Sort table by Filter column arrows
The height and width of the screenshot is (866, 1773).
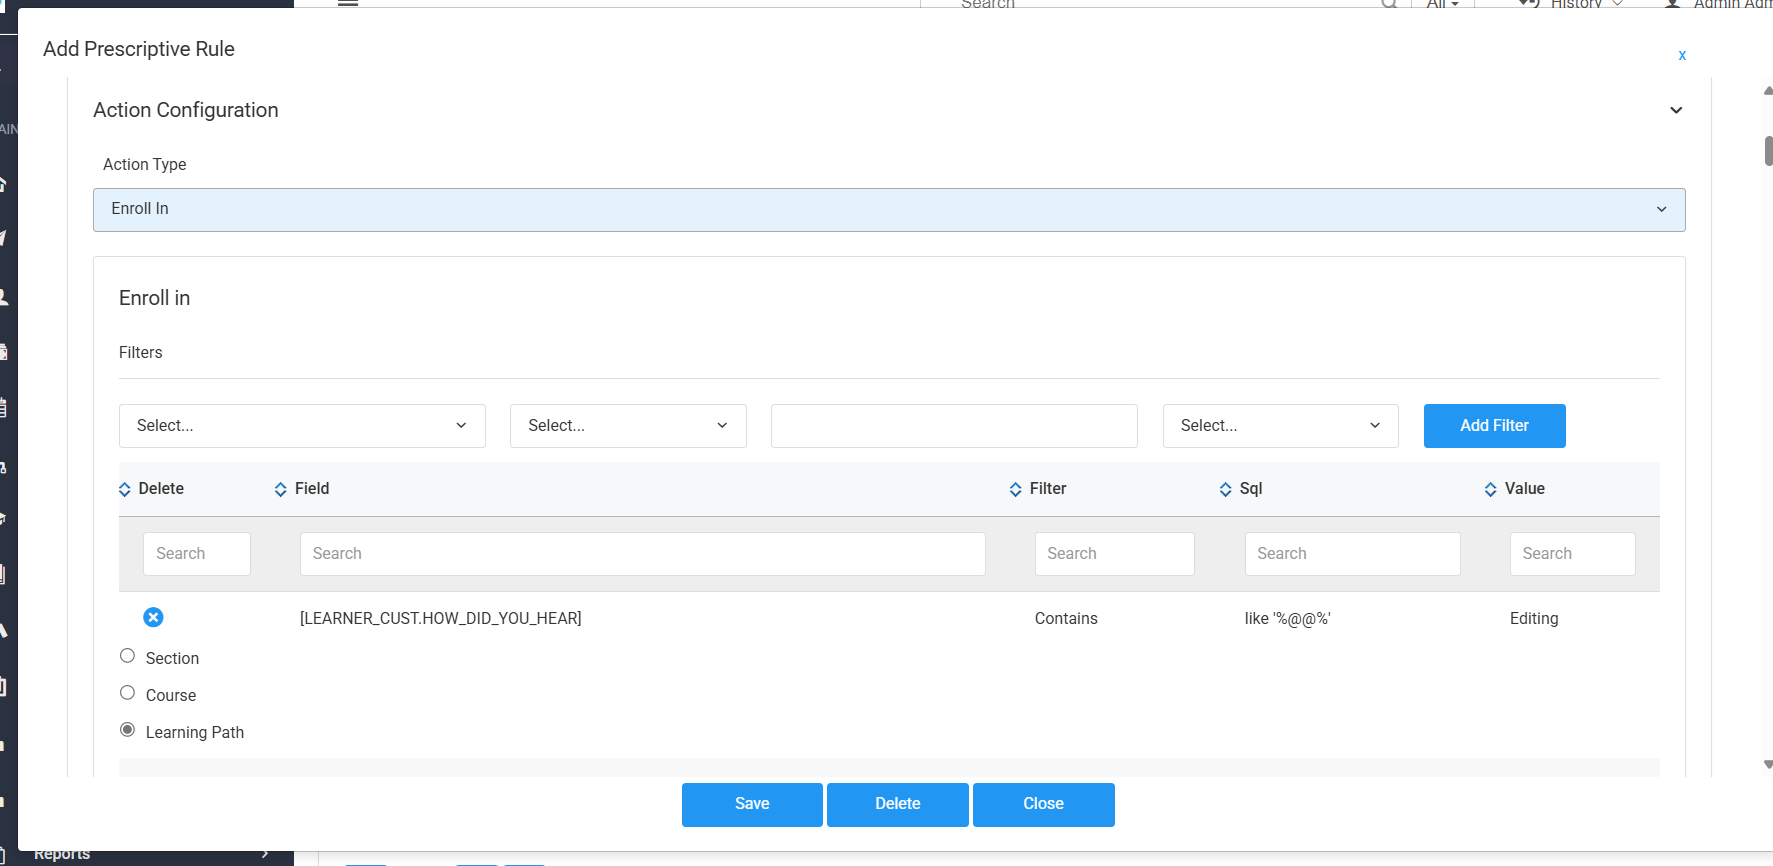[1016, 489]
